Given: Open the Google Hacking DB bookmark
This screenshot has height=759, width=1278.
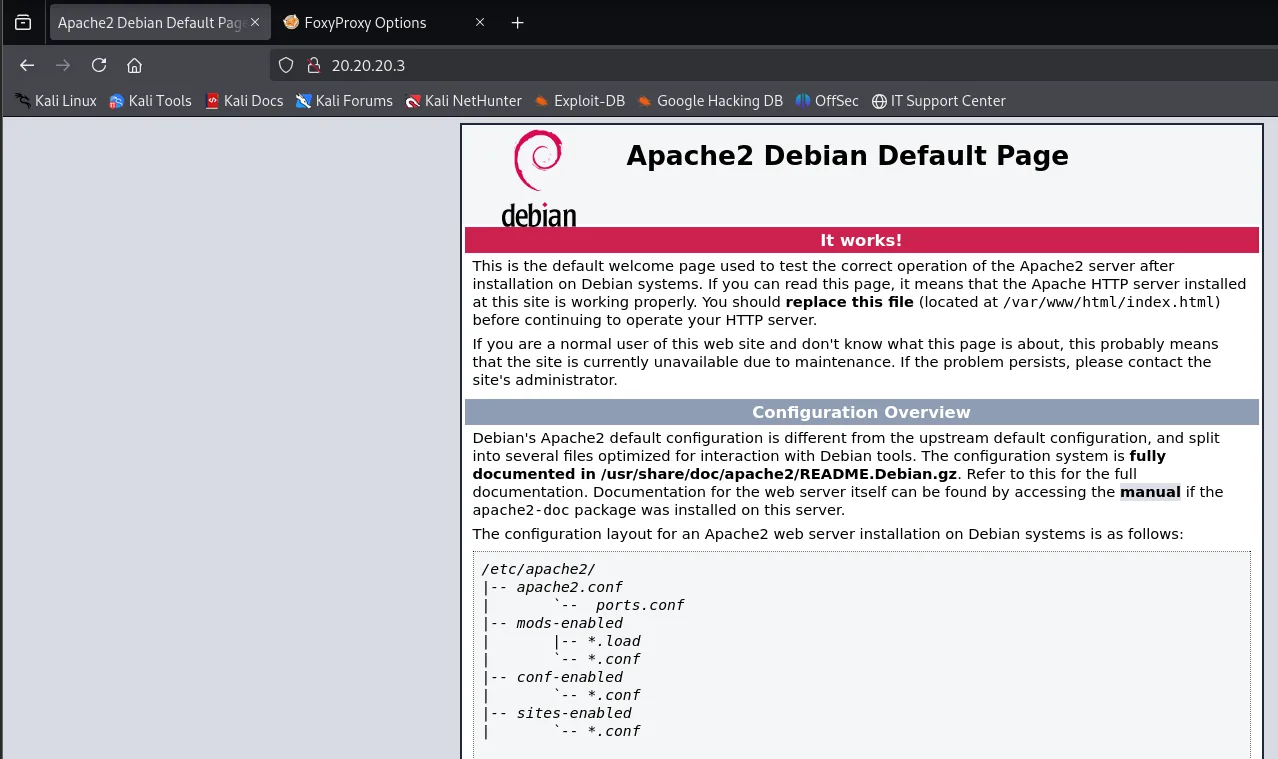Looking at the screenshot, I should click(x=710, y=101).
